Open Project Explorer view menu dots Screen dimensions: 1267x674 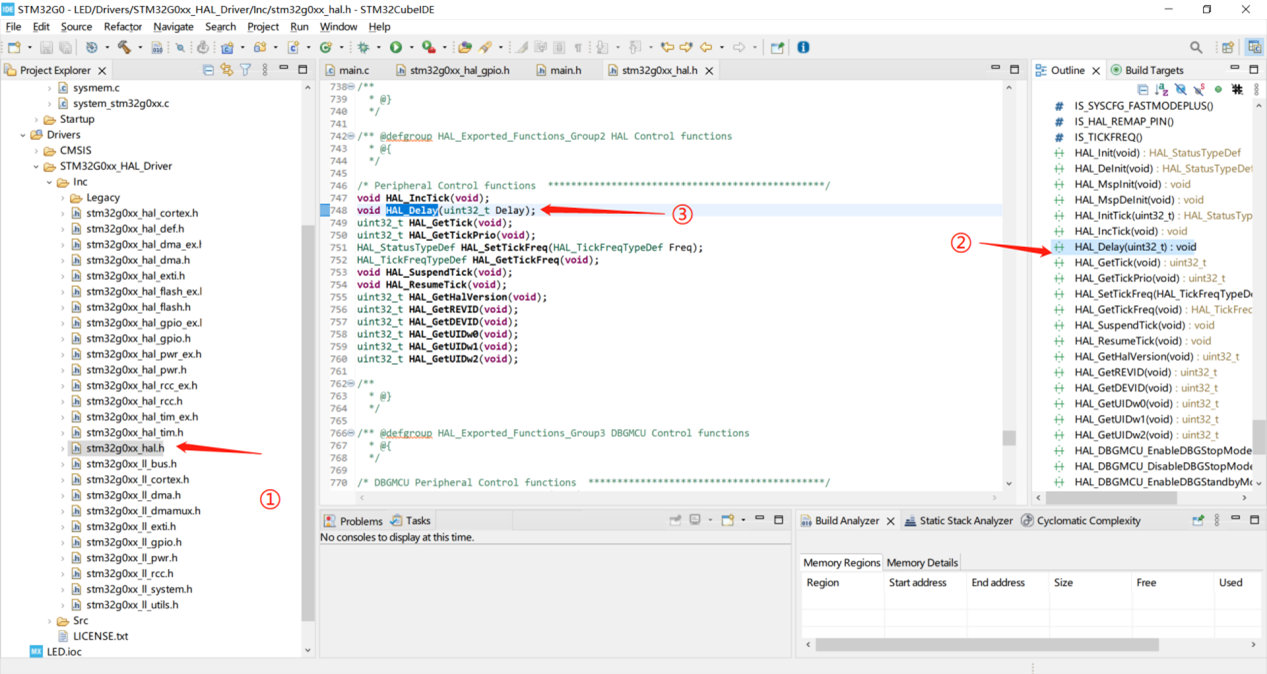(x=265, y=70)
